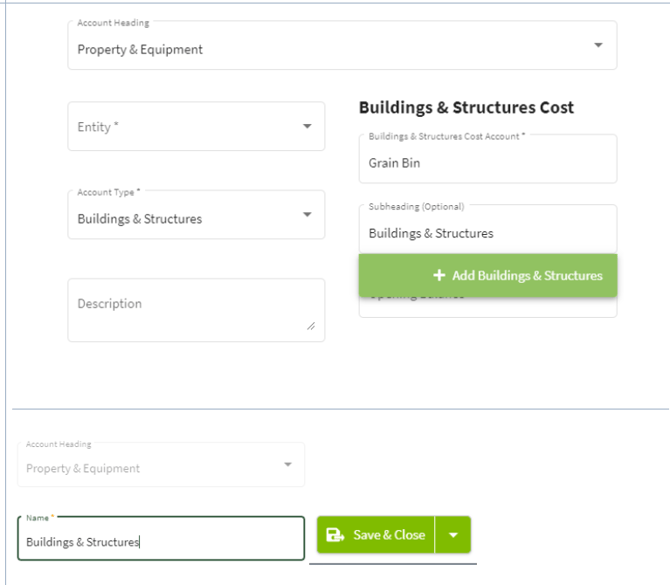Open the Save & Close split-button arrow
The image size is (670, 585).
[x=453, y=535]
